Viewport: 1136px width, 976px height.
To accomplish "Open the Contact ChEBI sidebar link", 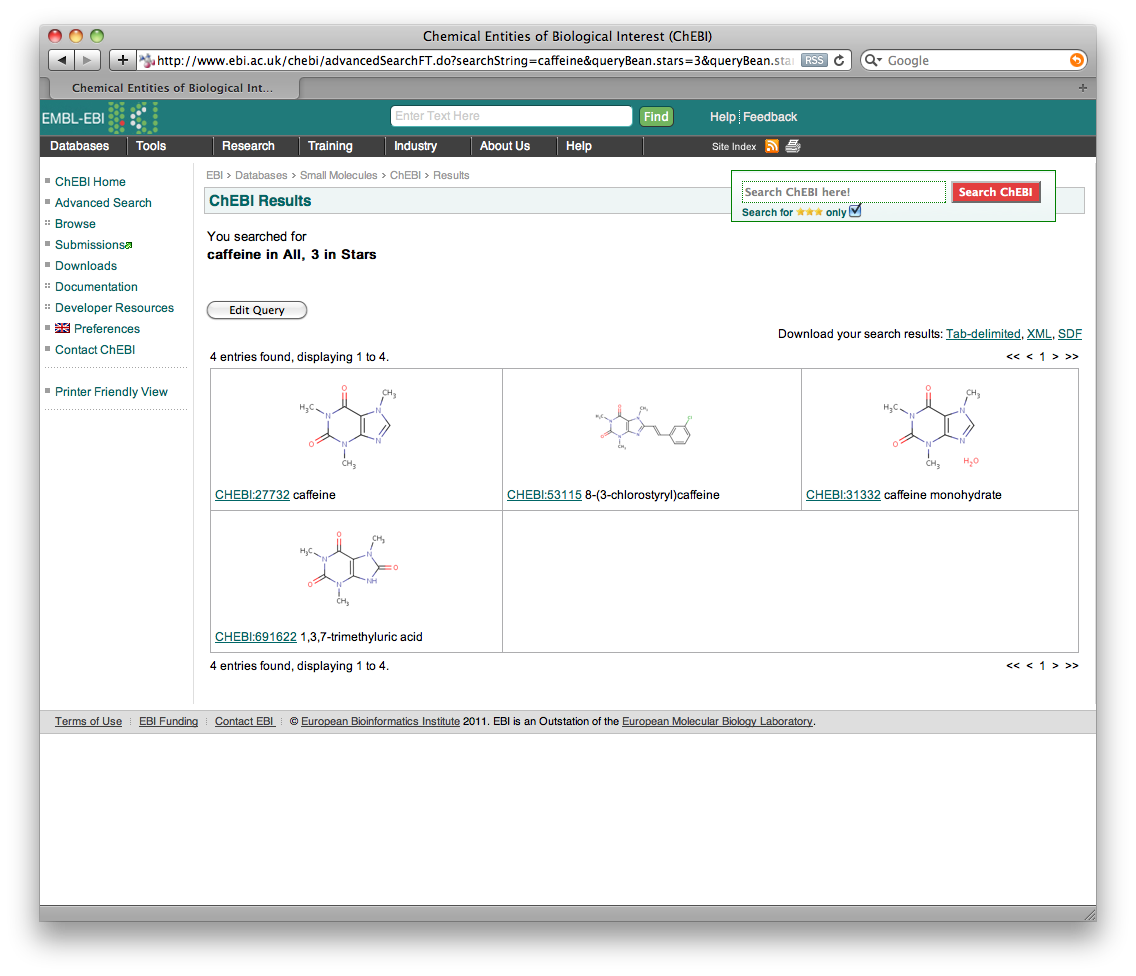I will click(95, 350).
